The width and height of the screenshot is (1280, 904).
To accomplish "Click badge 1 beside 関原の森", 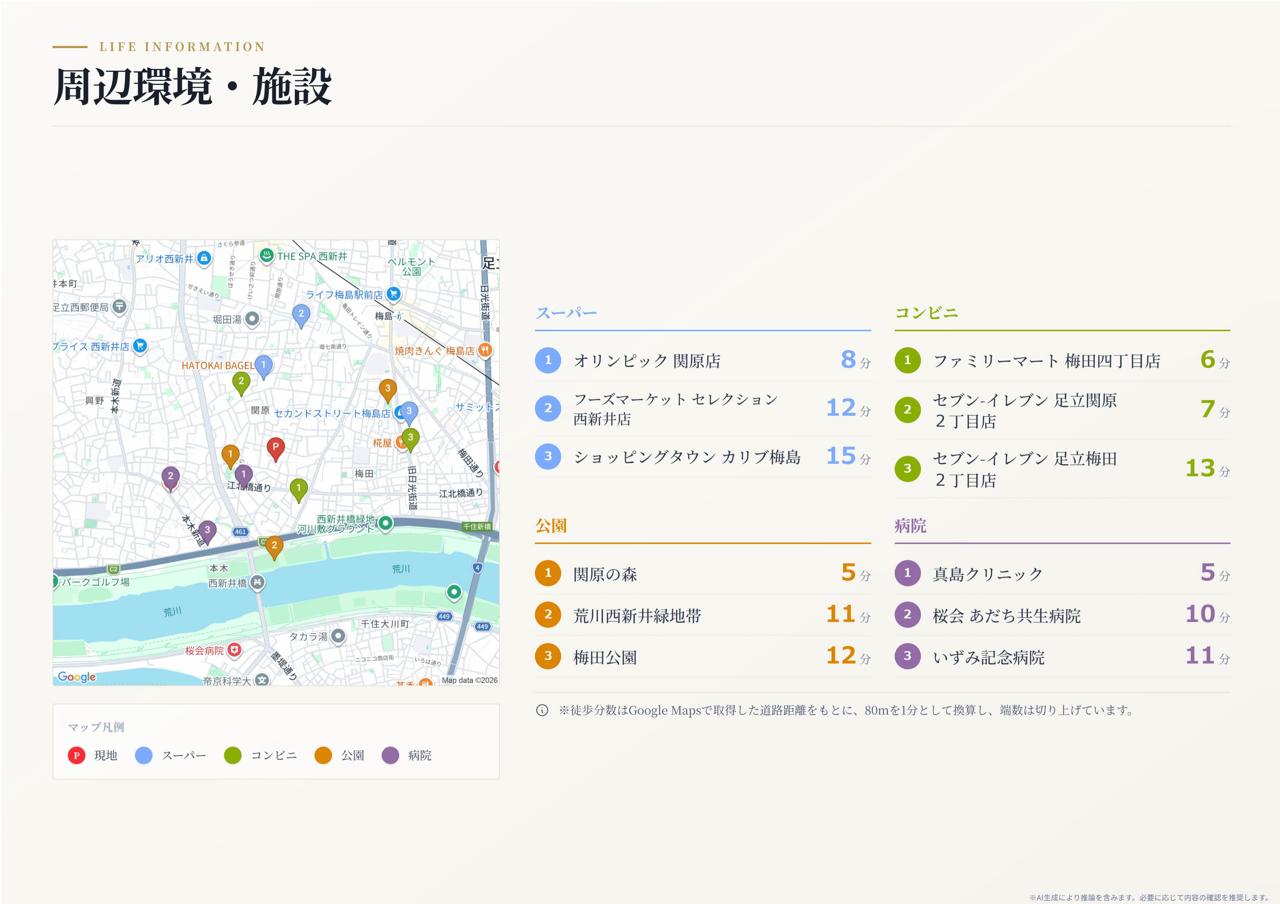I will [548, 573].
